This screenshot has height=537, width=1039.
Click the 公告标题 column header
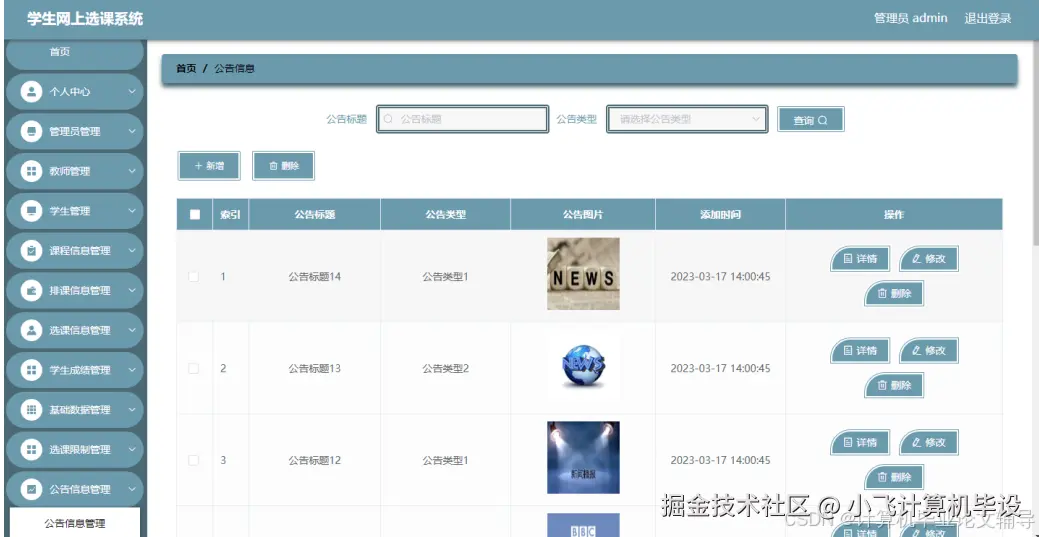coord(315,214)
